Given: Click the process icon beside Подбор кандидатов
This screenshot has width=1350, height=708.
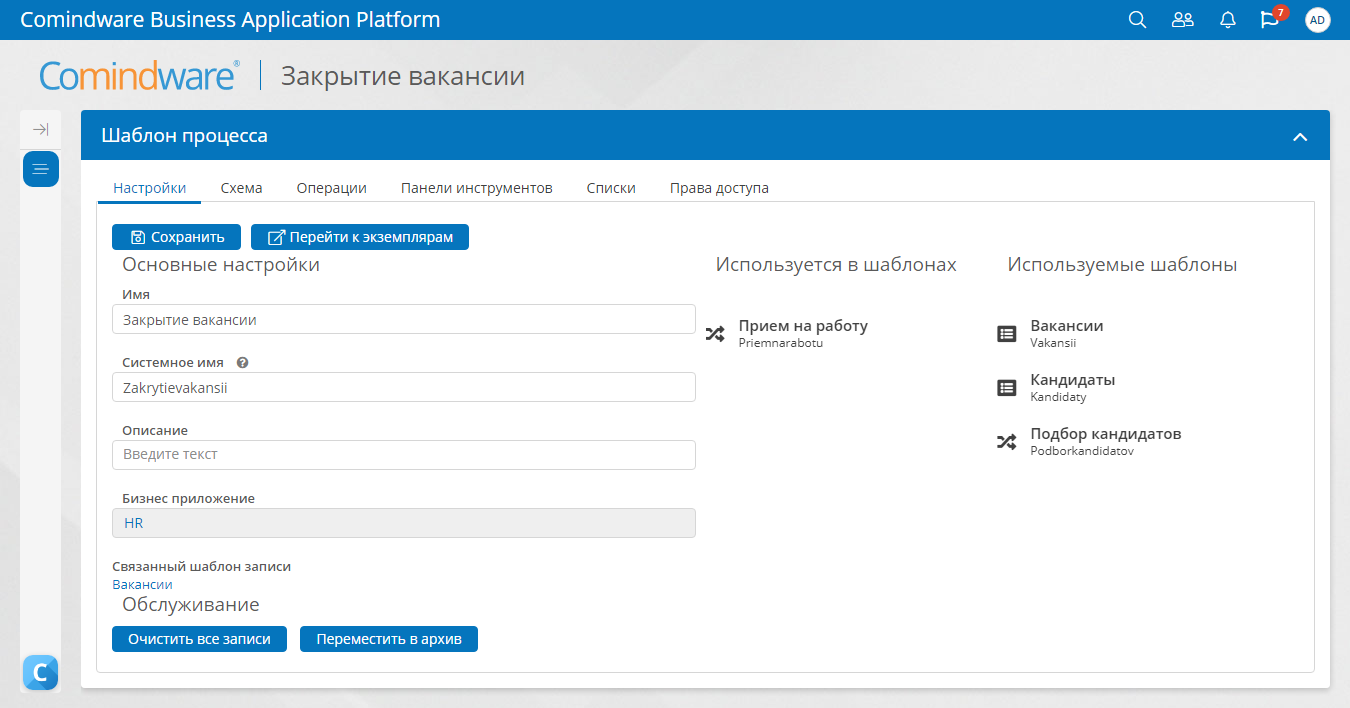Looking at the screenshot, I should click(x=1007, y=442).
